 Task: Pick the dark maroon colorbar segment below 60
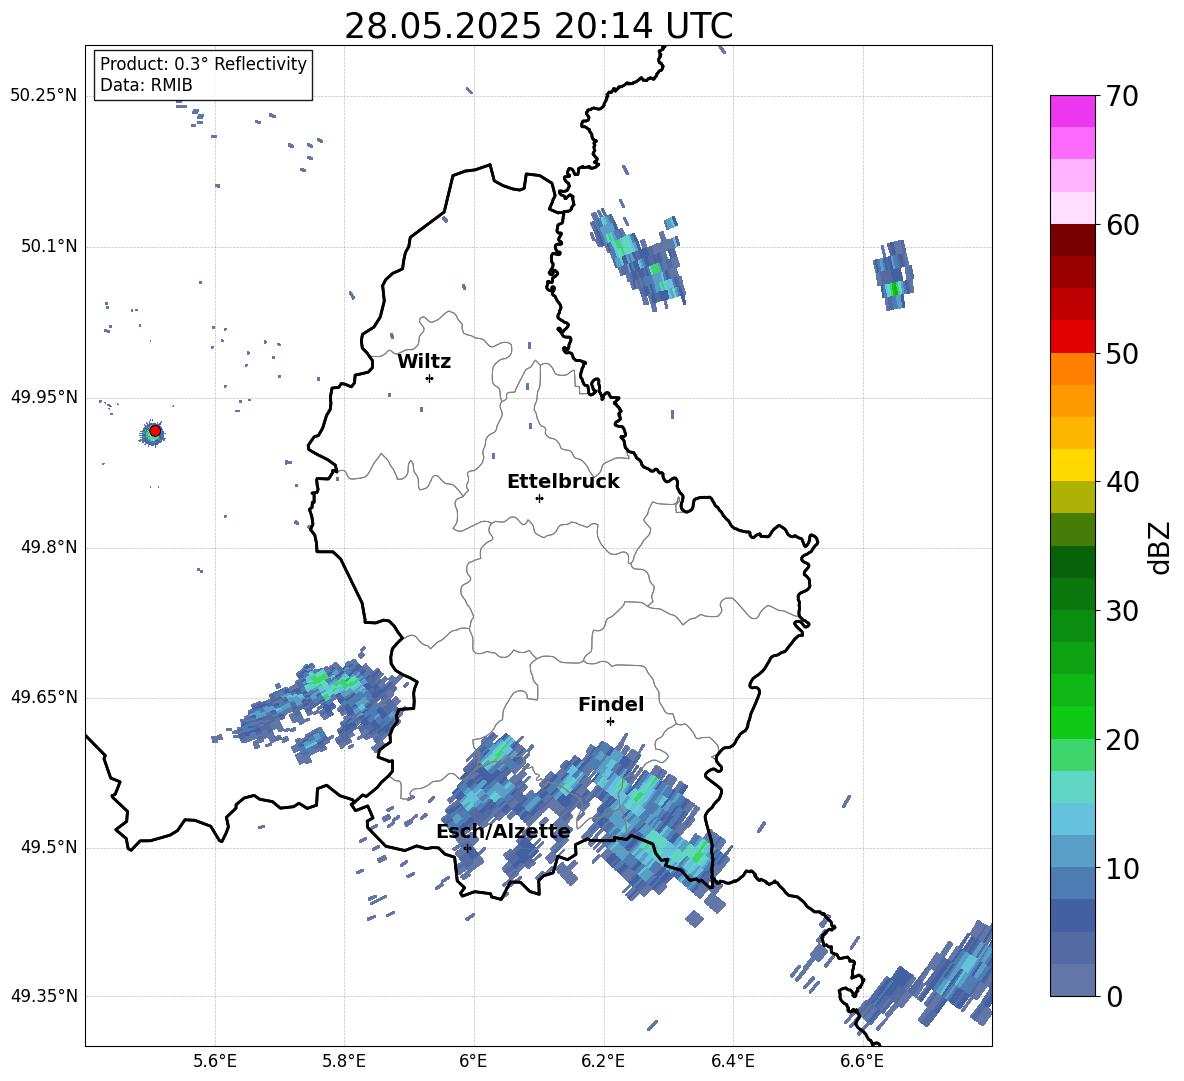(x=1072, y=239)
